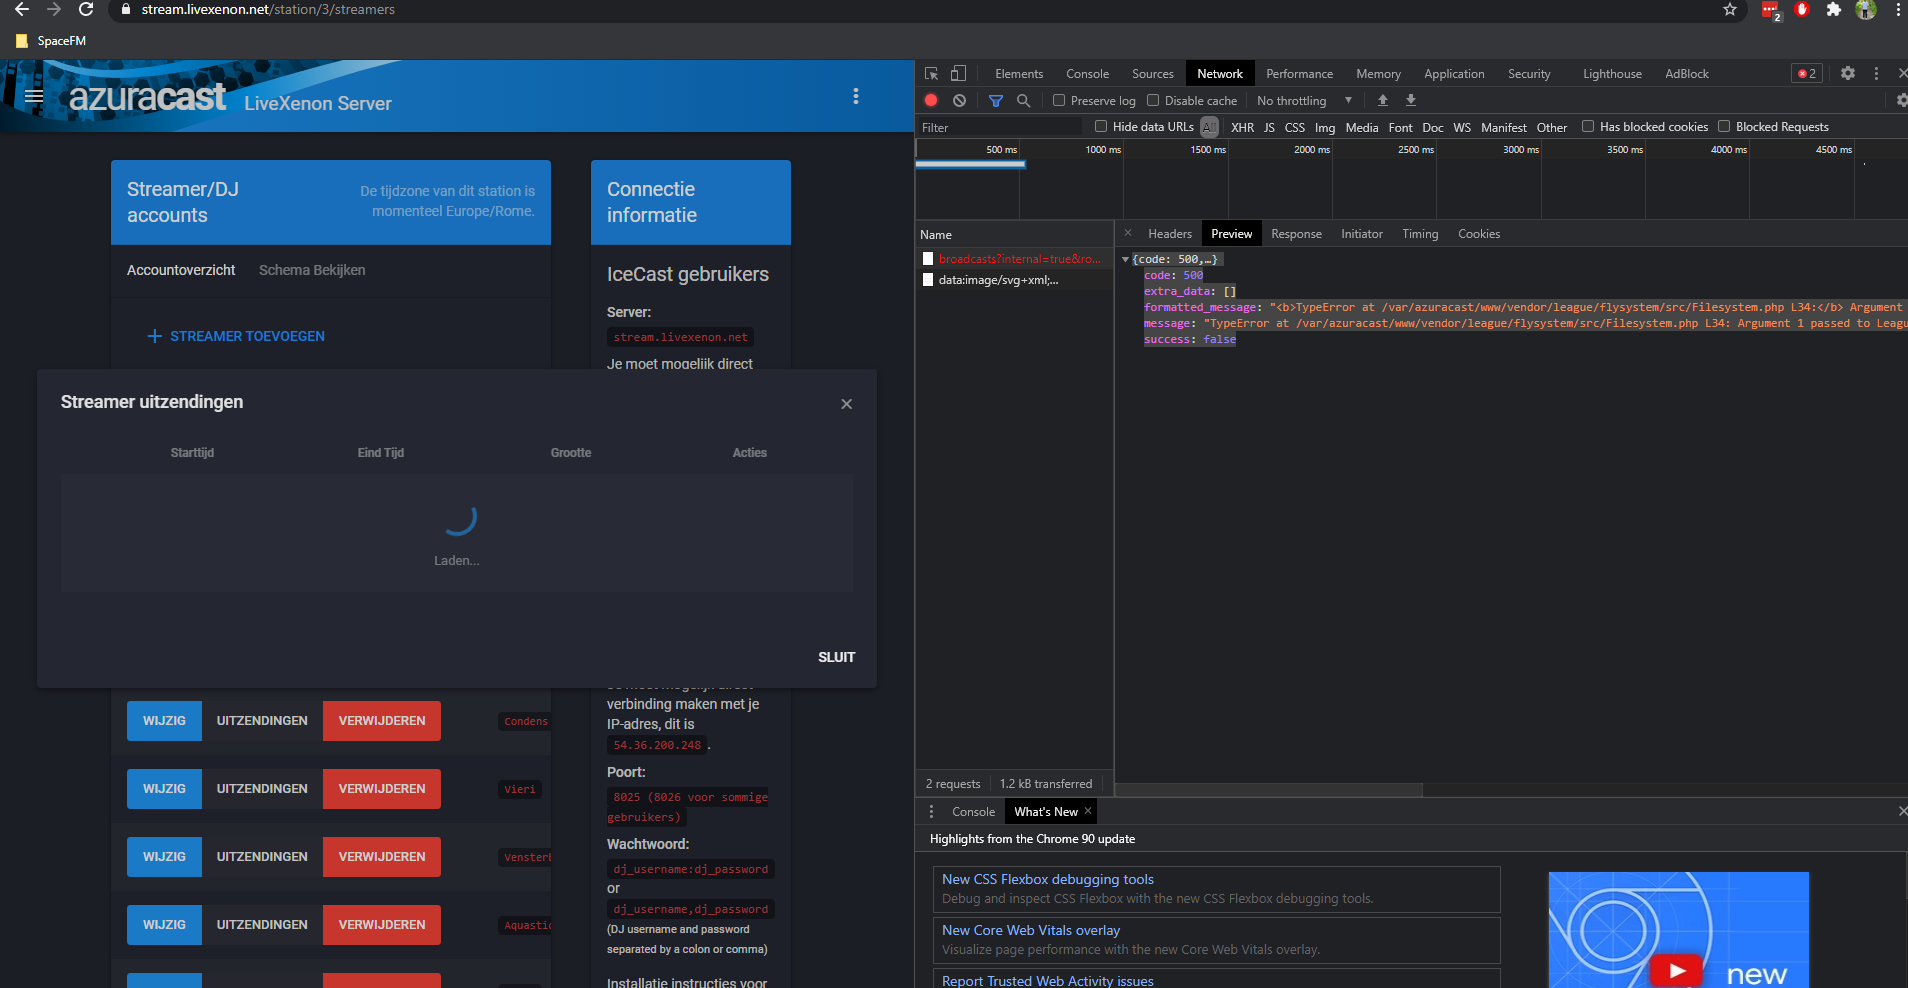
Task: Check the Hide data URLs option
Action: pos(1100,126)
